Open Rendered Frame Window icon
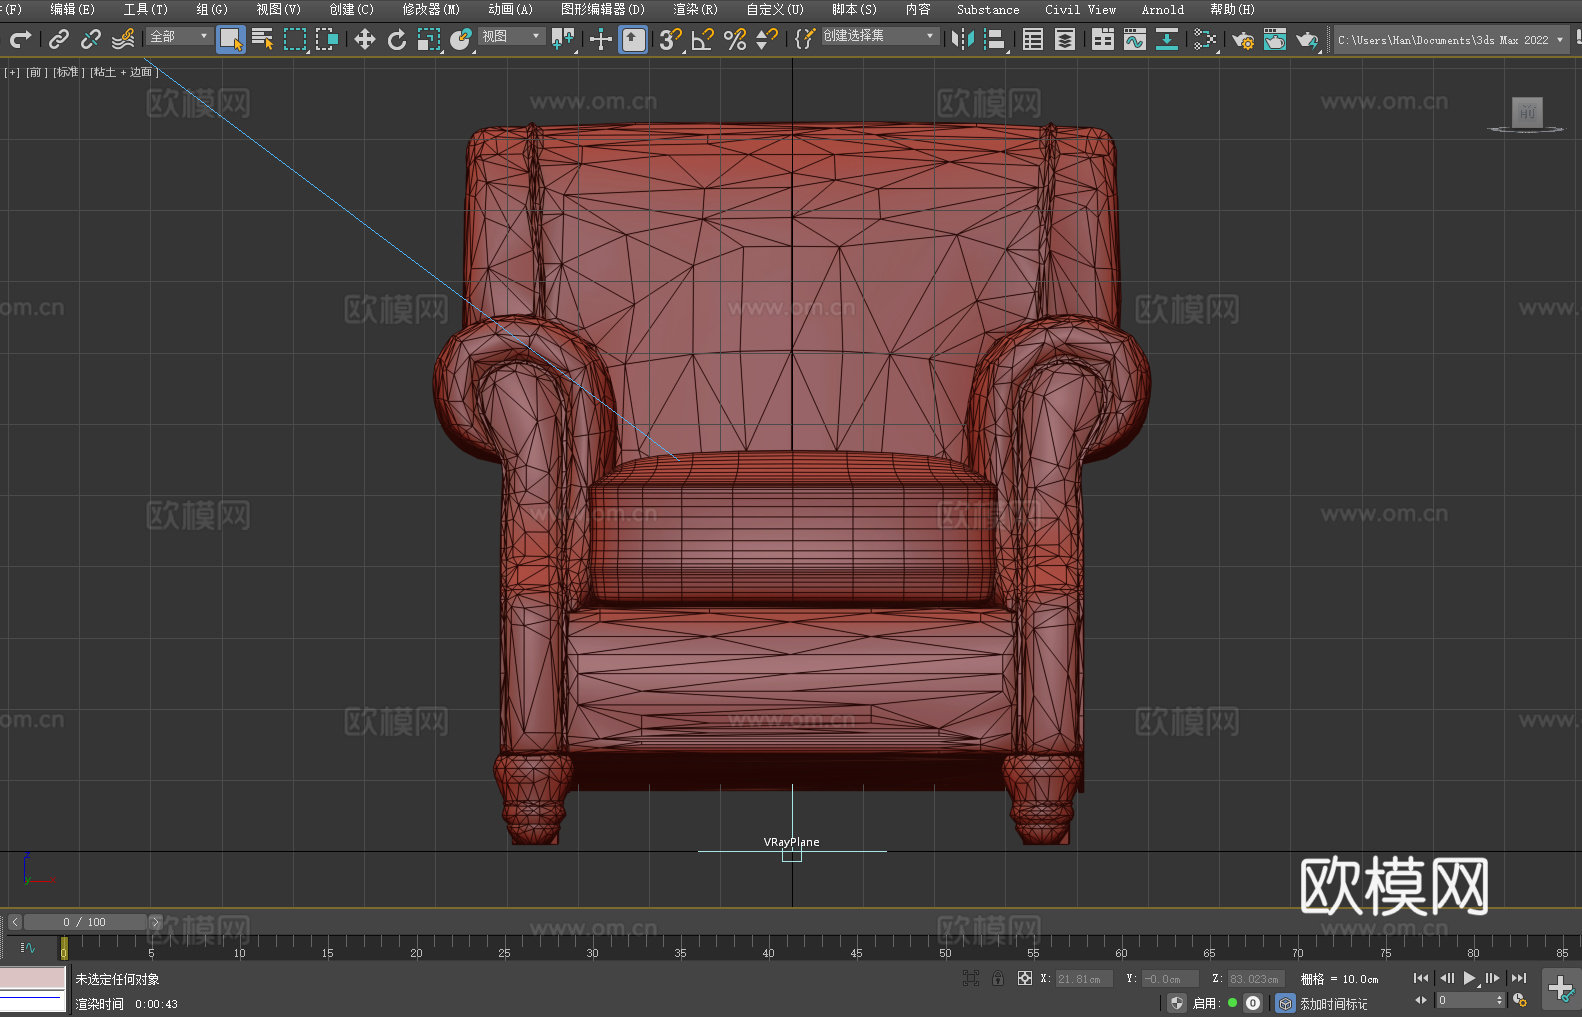This screenshot has width=1582, height=1017. tap(1275, 39)
